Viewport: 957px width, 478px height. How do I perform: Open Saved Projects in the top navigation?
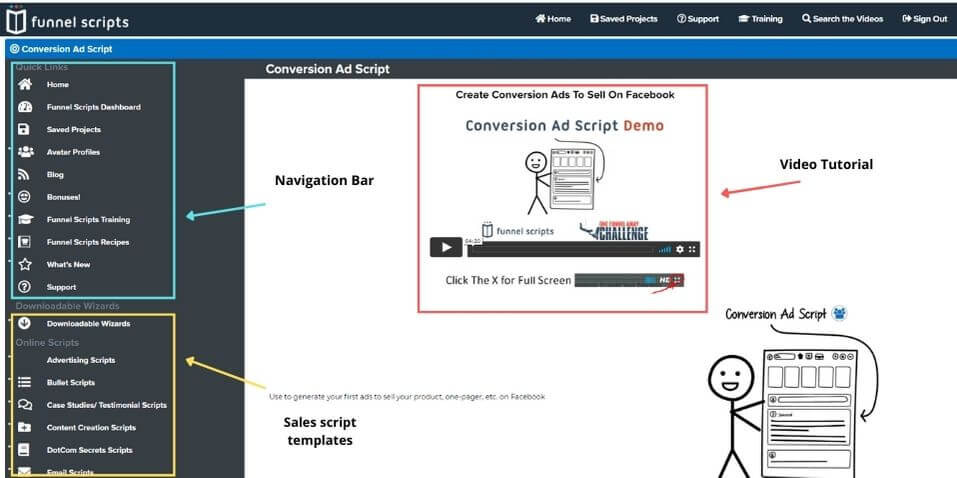point(624,19)
